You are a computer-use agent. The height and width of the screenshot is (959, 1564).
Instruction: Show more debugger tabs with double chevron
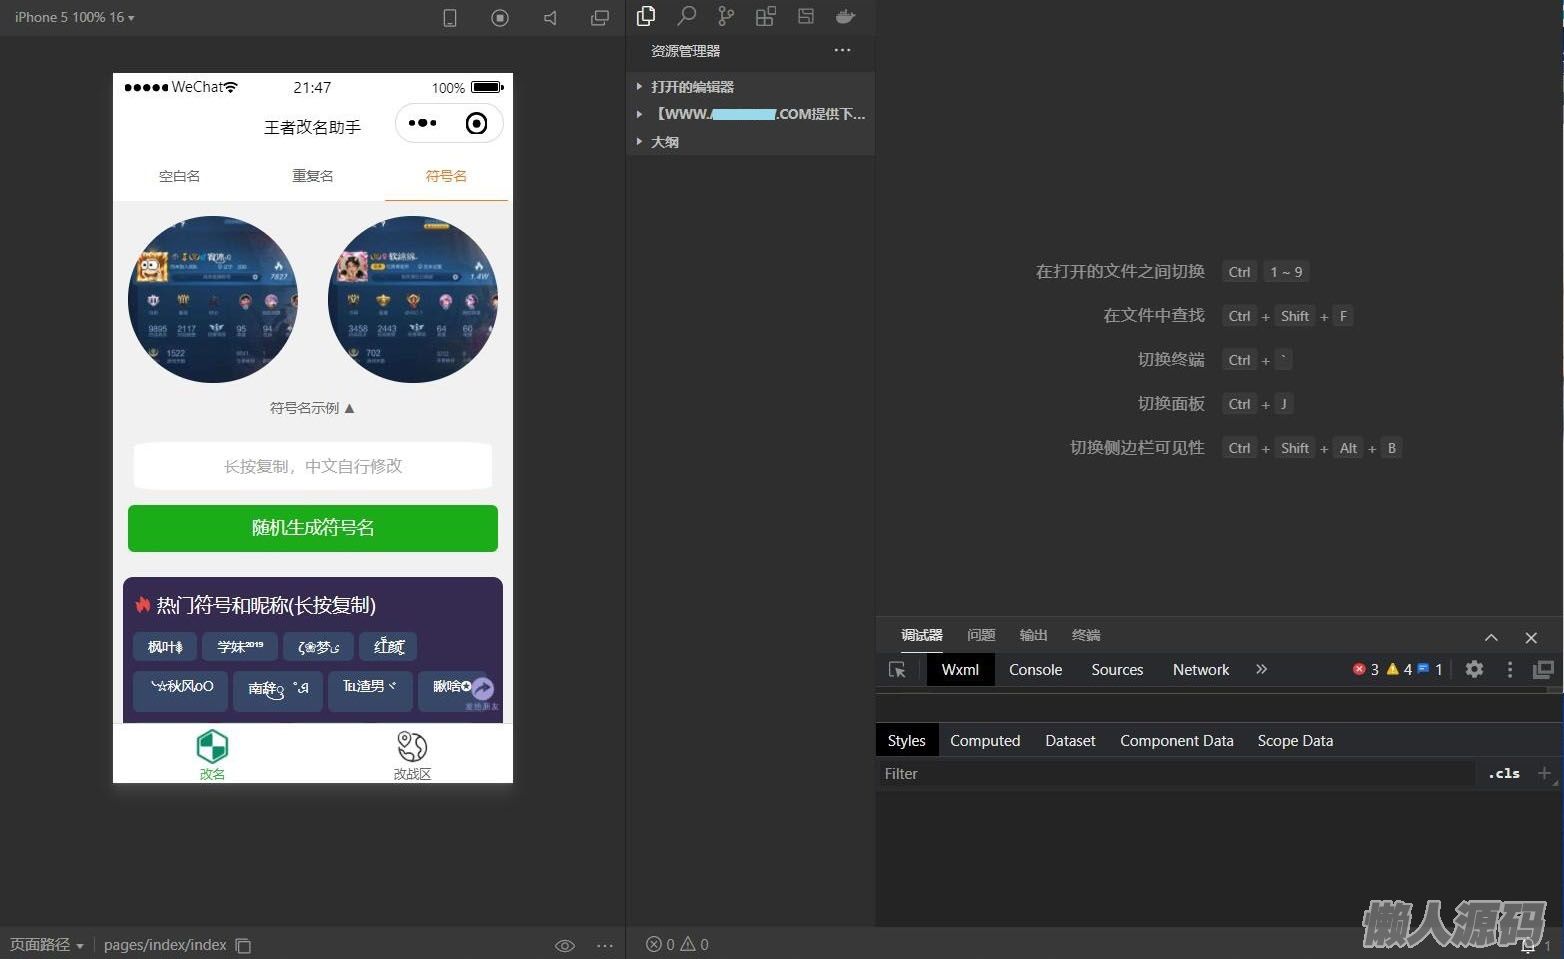click(x=1262, y=669)
